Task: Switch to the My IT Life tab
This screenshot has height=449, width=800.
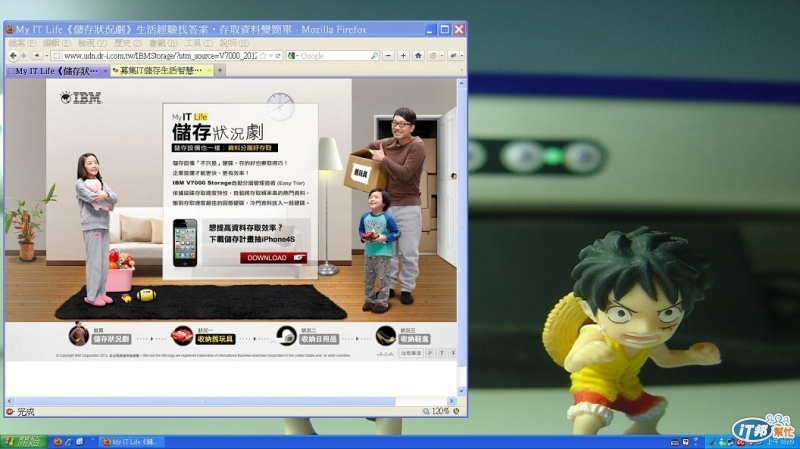Action: point(55,71)
